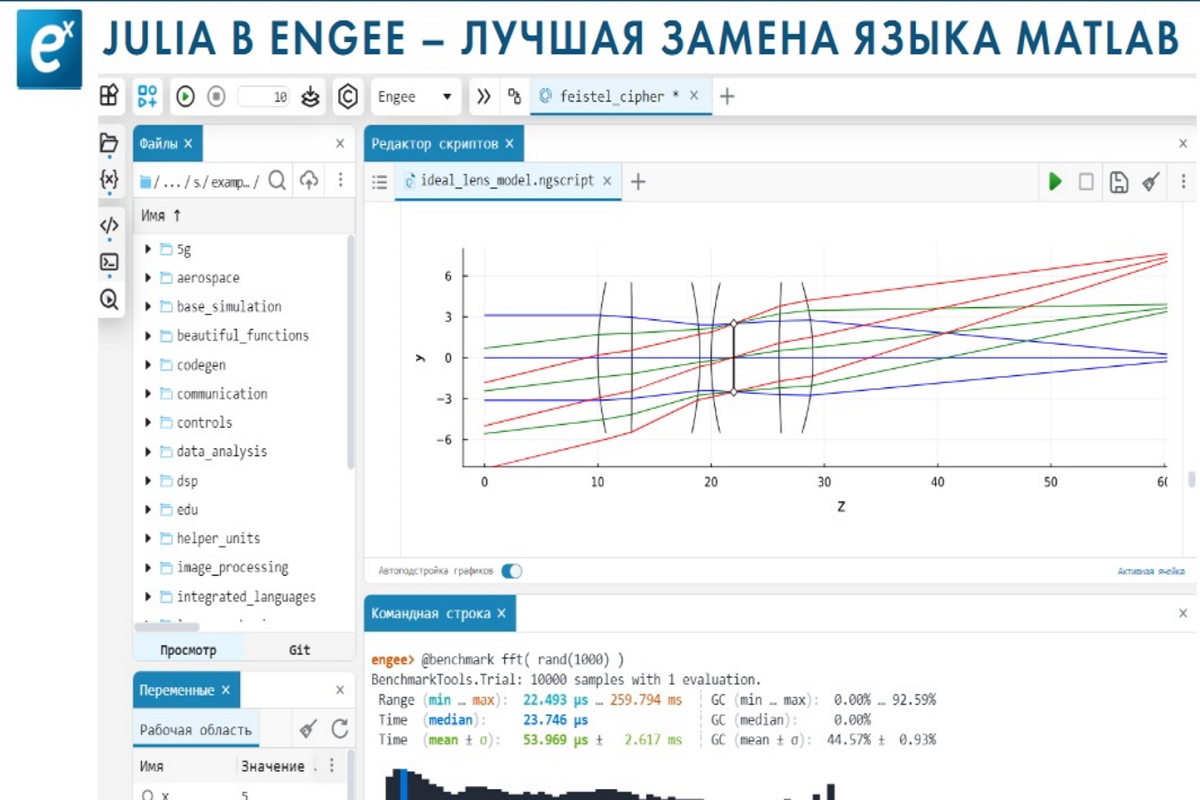Select the Командная строка tab
The height and width of the screenshot is (800, 1200).
click(440, 613)
